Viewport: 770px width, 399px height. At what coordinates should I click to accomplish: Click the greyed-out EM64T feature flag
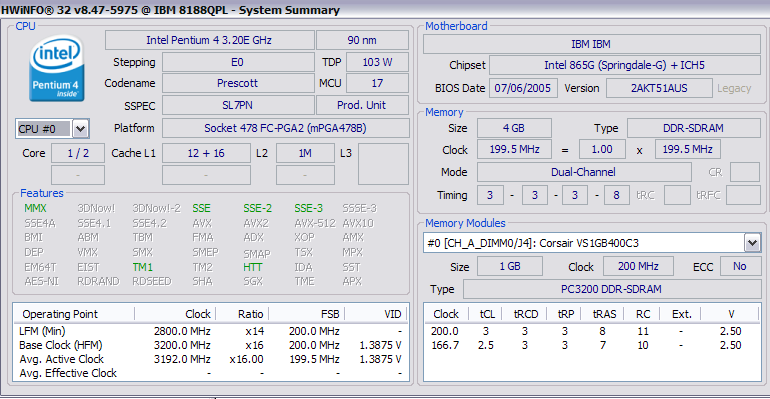click(x=40, y=267)
